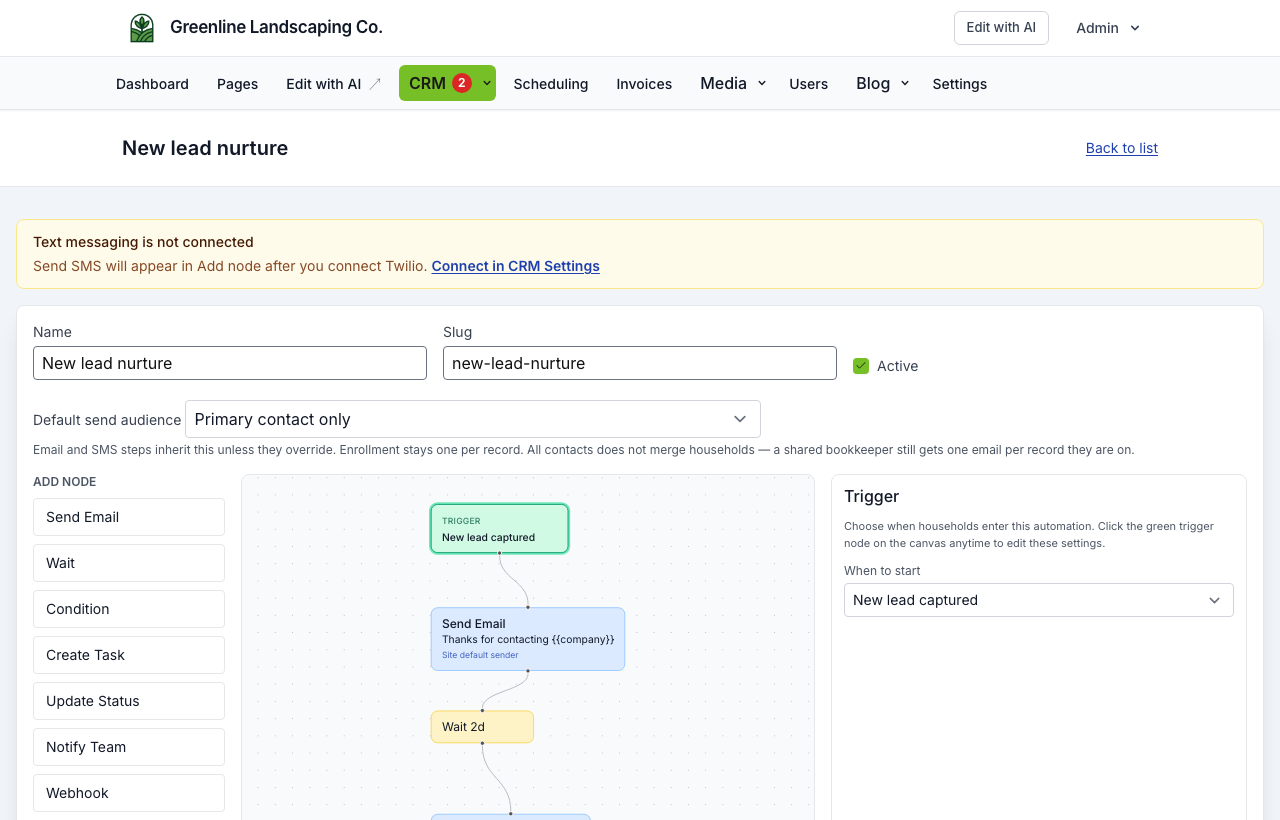Open the Connect in CRM Settings link
1280x820 pixels.
coord(516,266)
